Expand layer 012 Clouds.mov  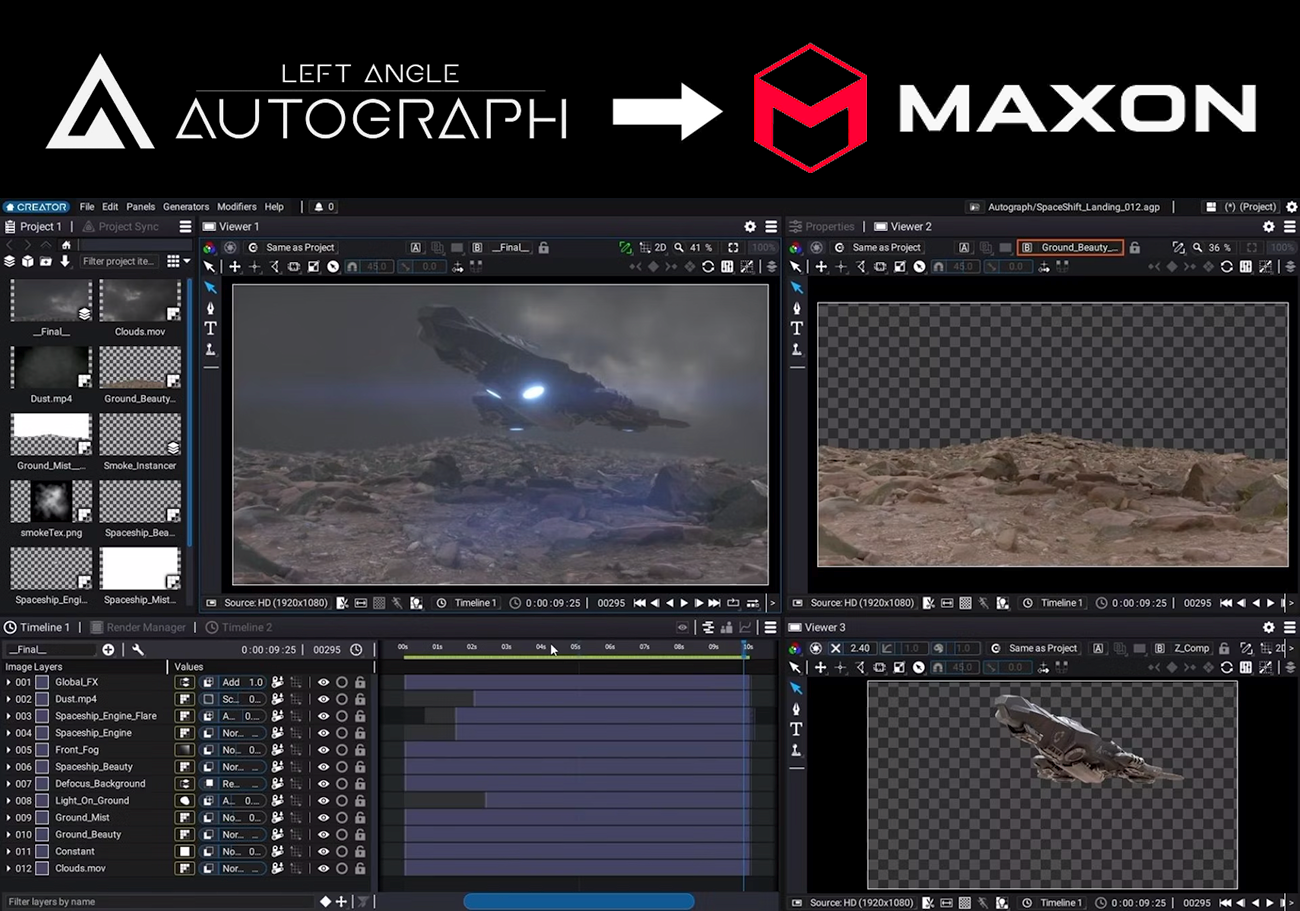click(8, 869)
